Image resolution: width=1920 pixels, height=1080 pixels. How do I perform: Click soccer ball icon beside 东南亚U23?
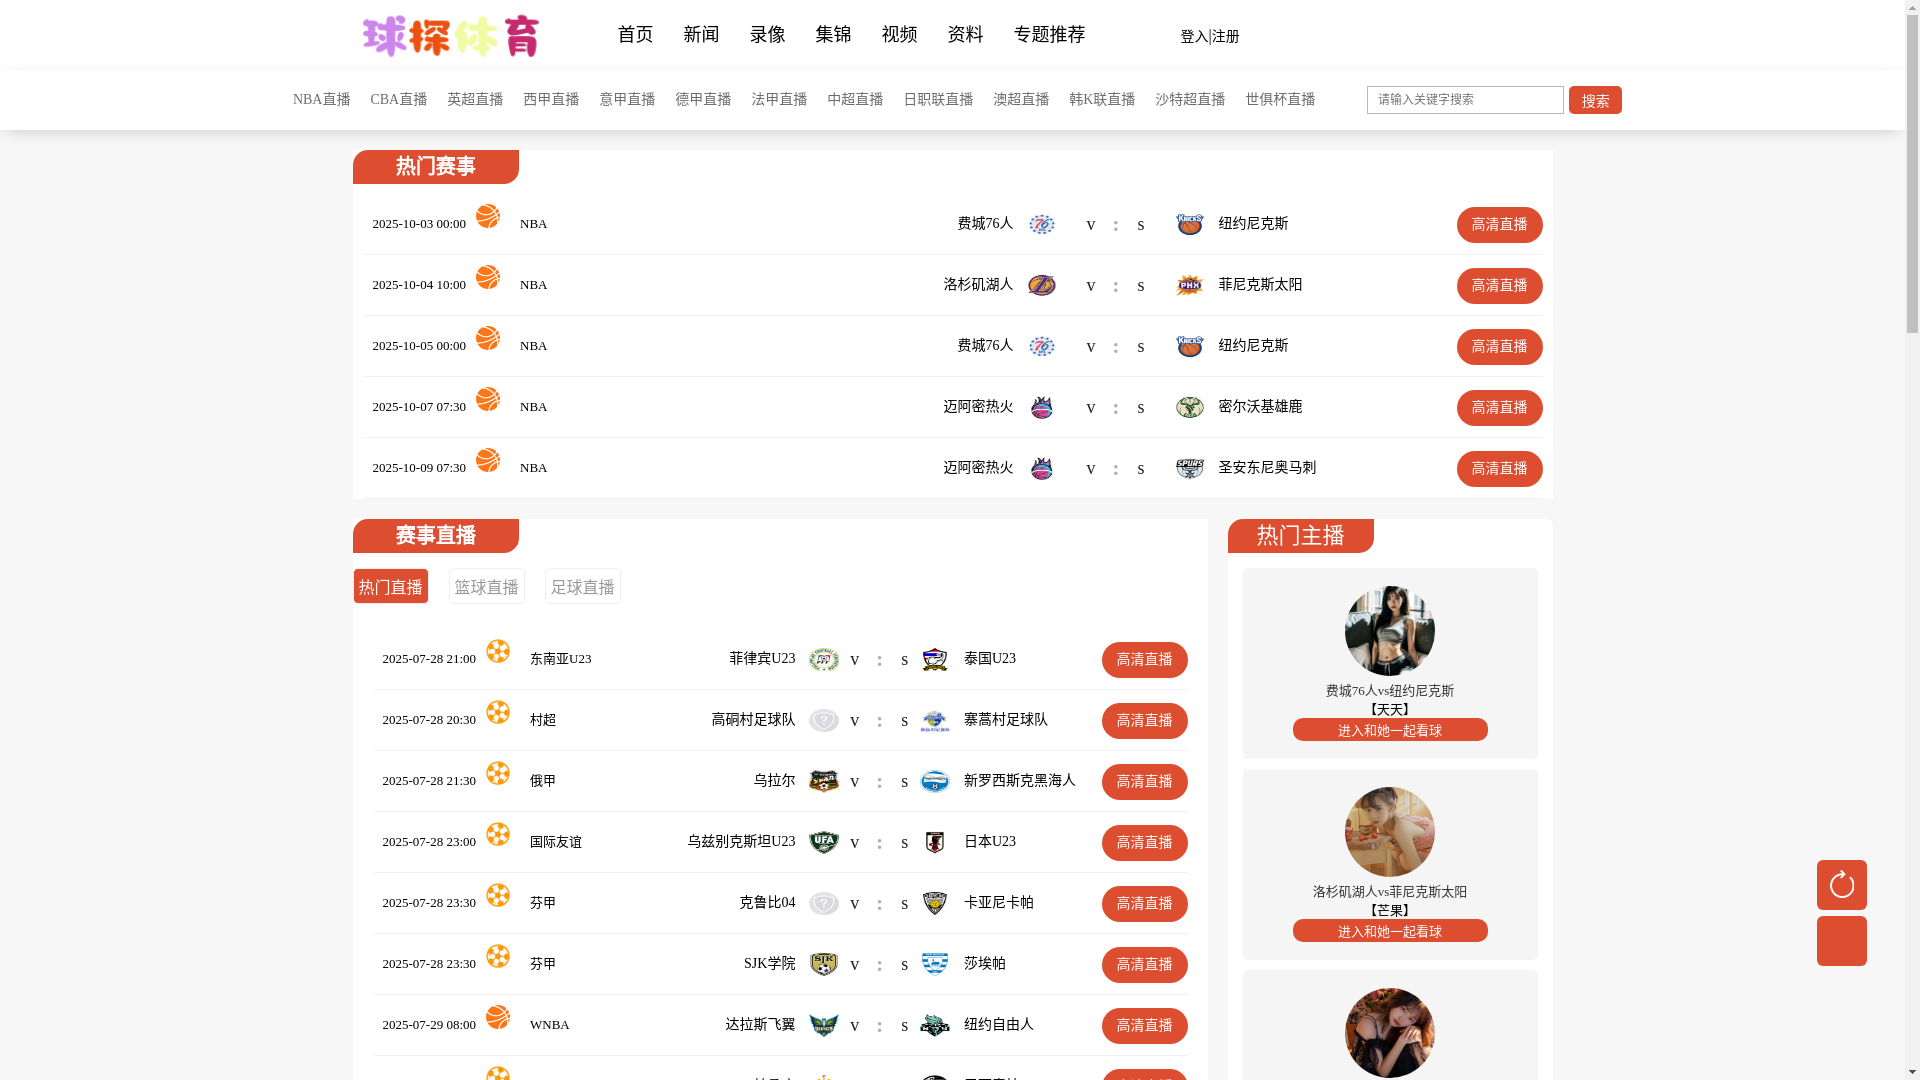(498, 651)
